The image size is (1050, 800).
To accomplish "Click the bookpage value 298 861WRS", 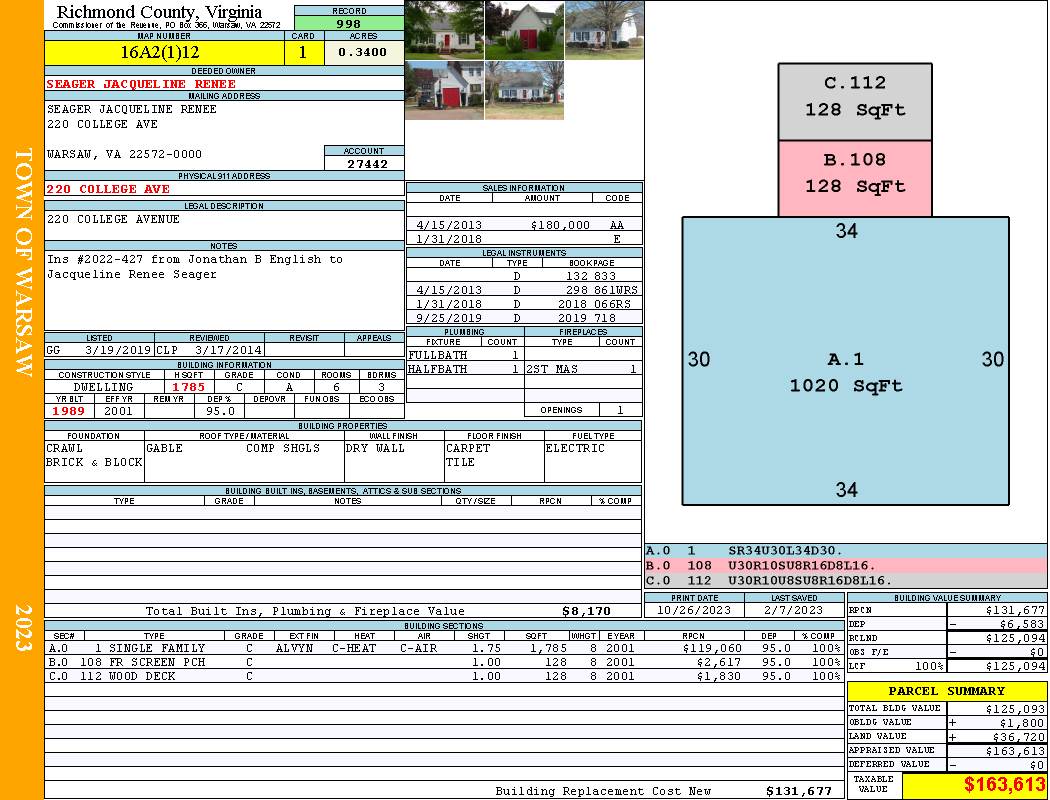I will tap(601, 290).
